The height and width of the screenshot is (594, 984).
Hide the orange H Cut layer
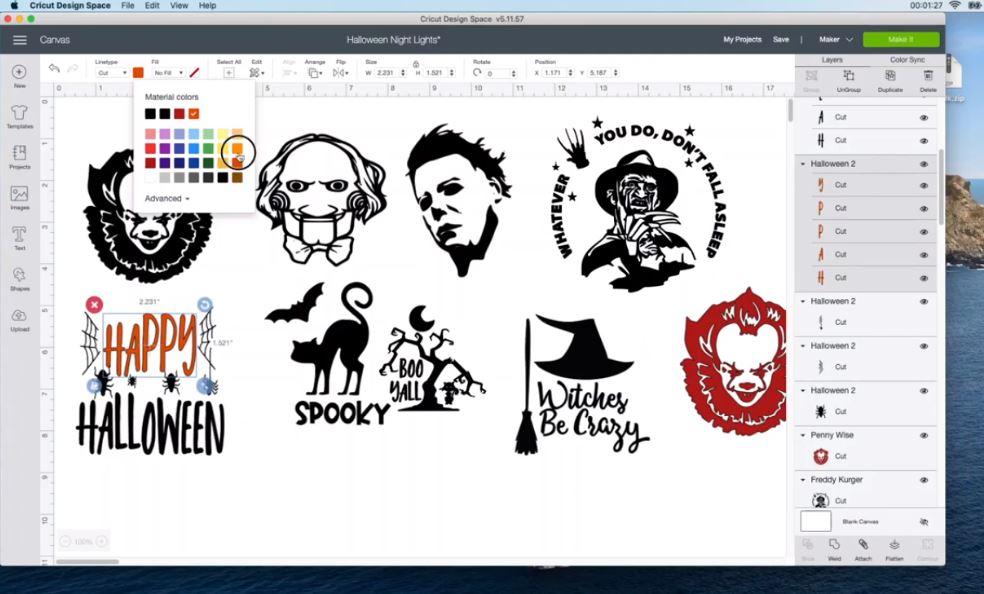[x=924, y=278]
